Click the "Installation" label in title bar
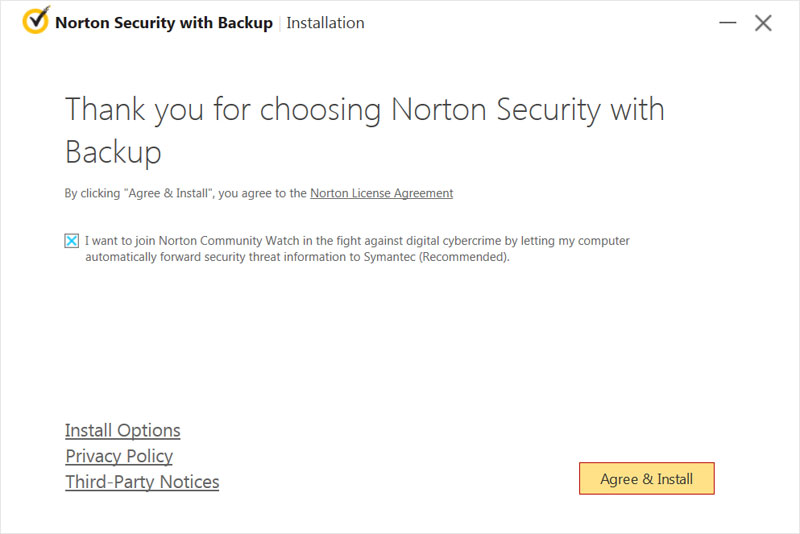 [325, 22]
